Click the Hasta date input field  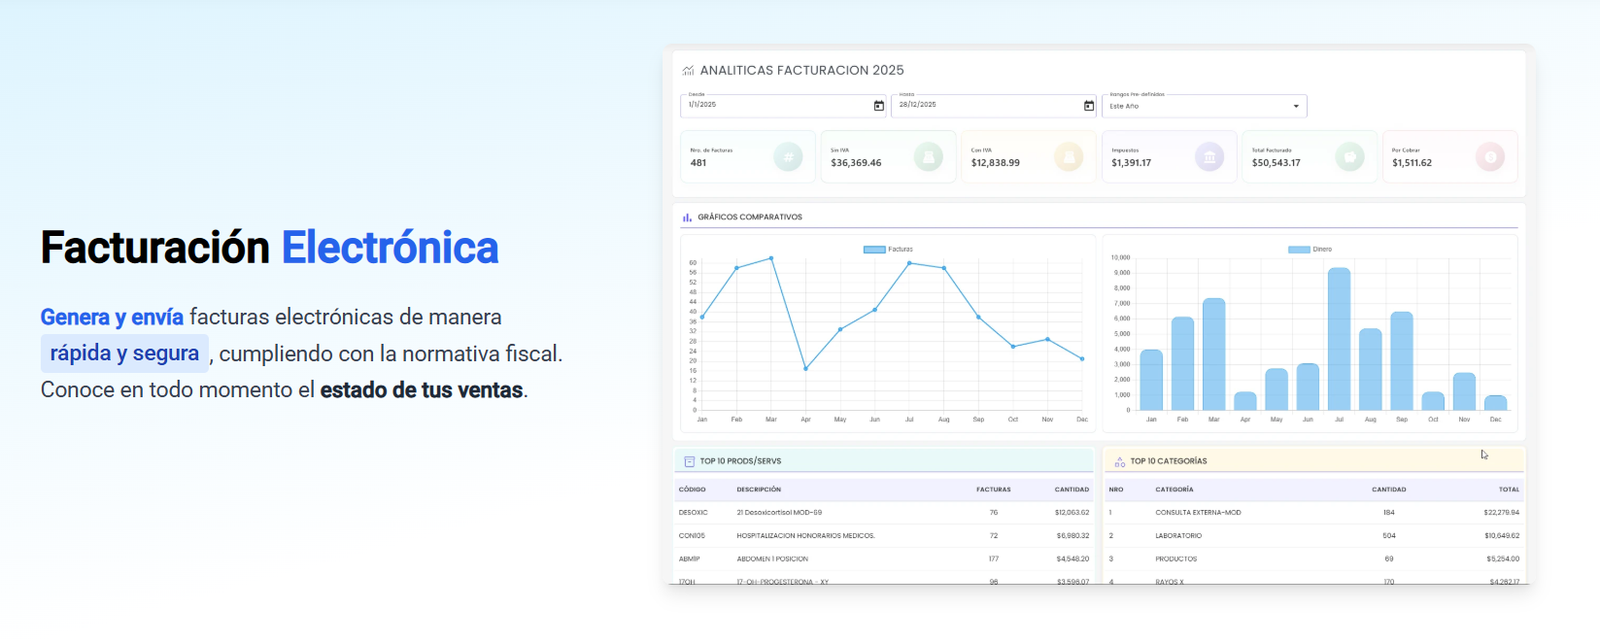point(994,106)
